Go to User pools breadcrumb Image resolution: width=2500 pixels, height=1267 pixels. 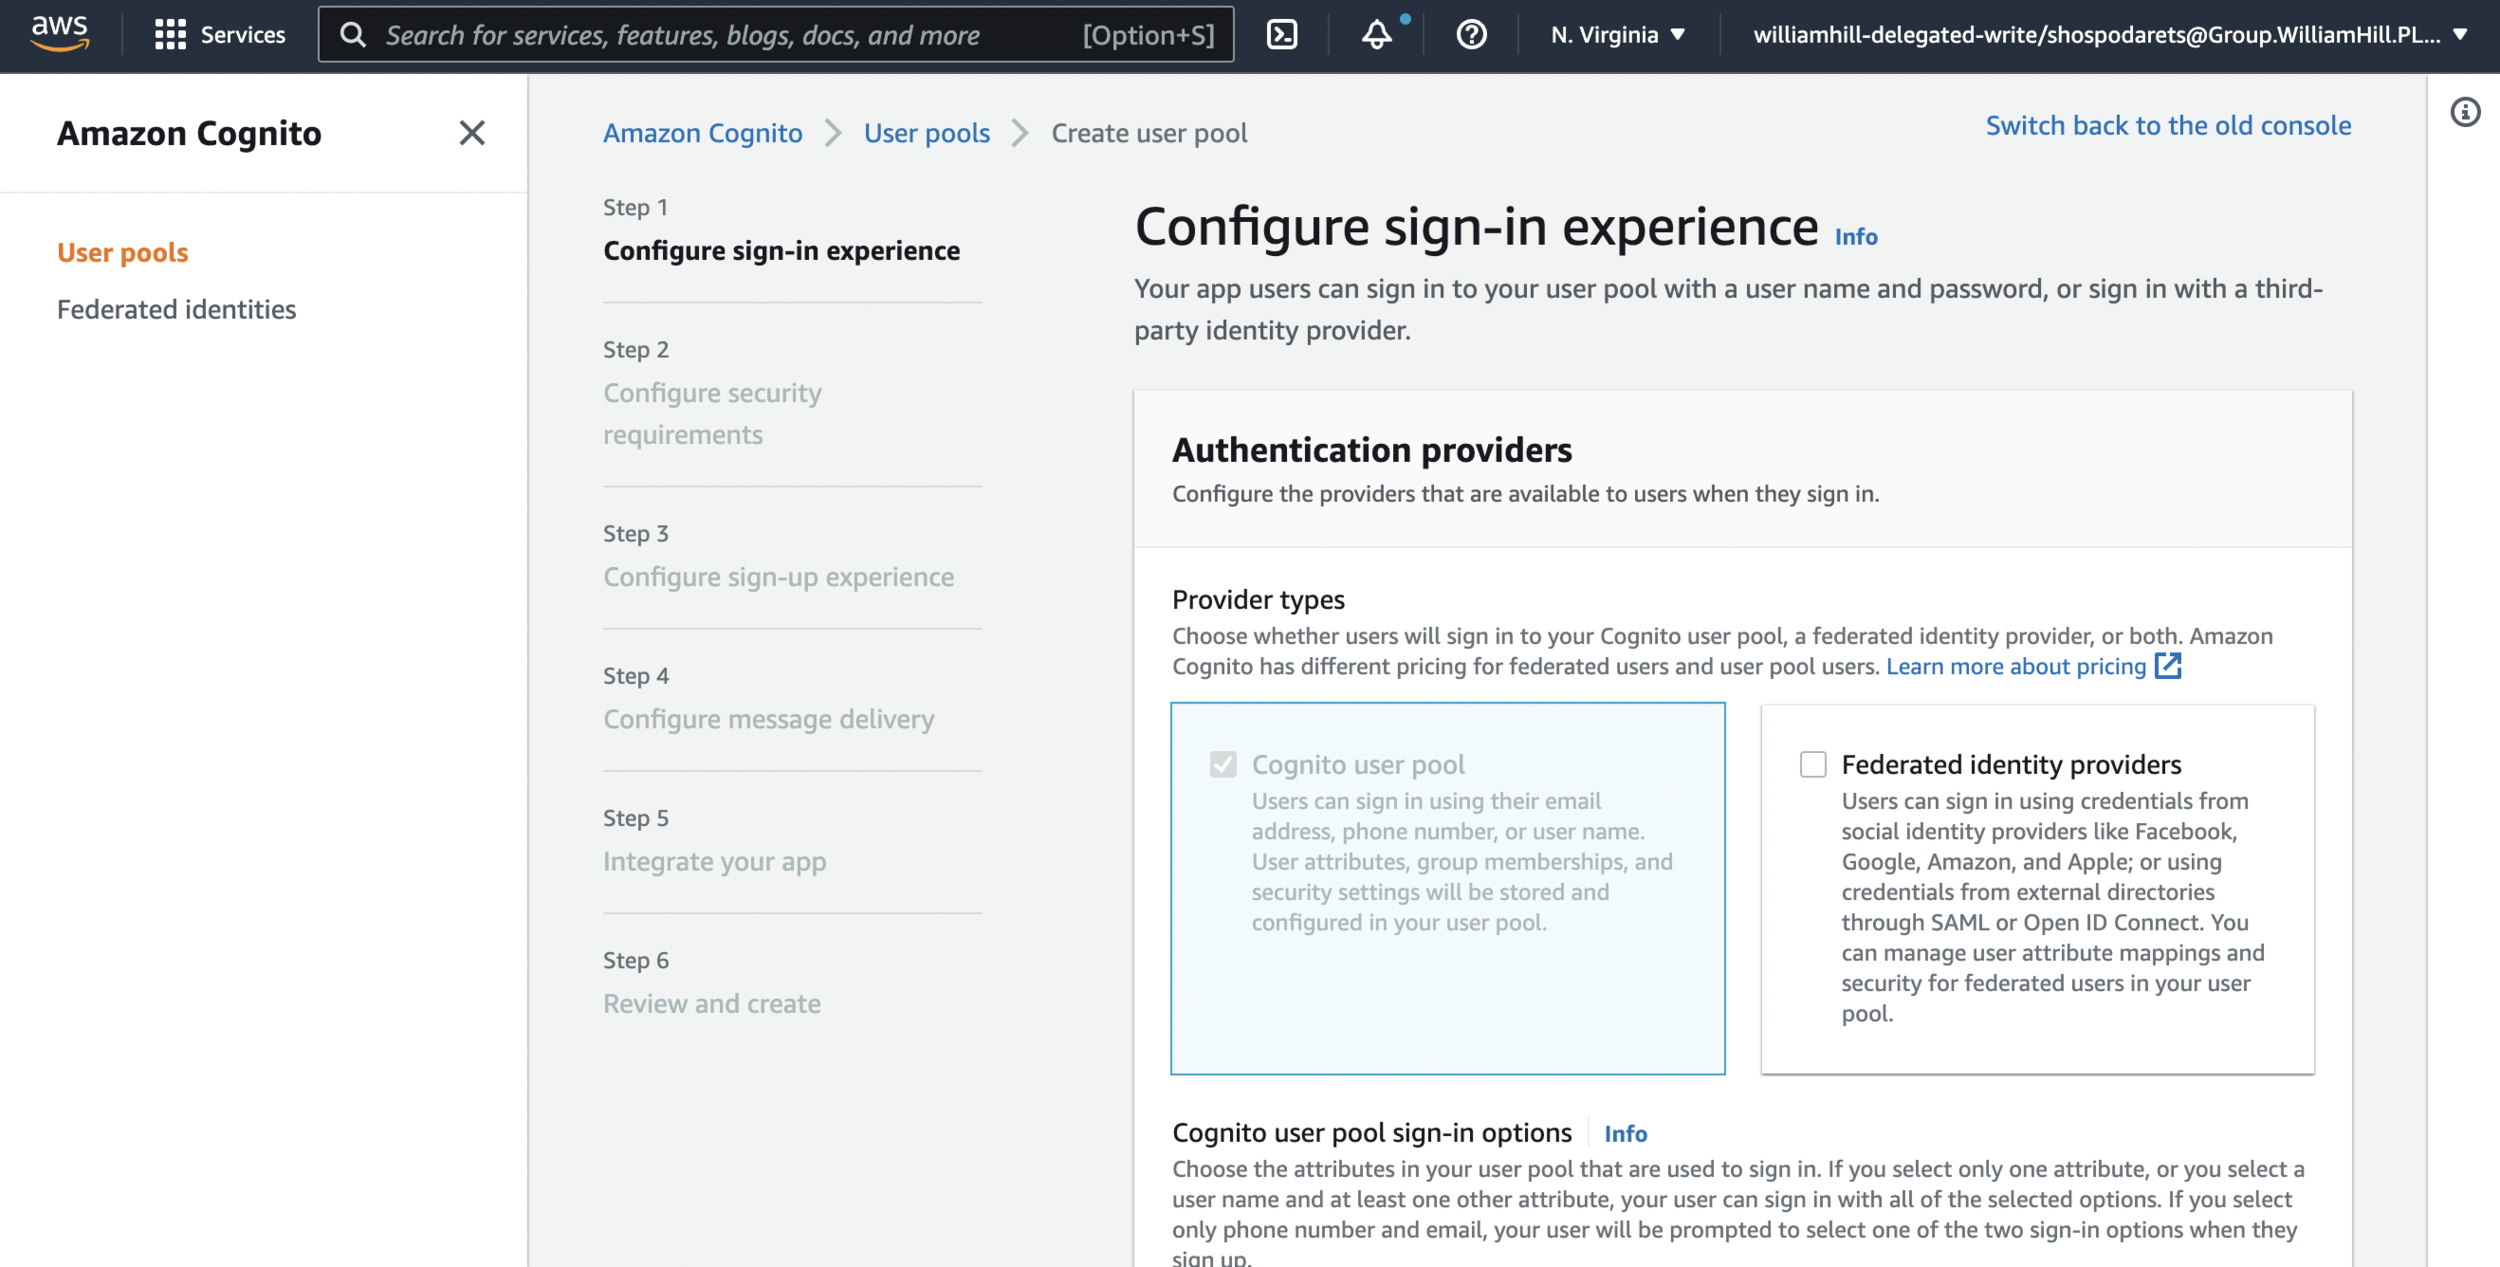(x=926, y=132)
